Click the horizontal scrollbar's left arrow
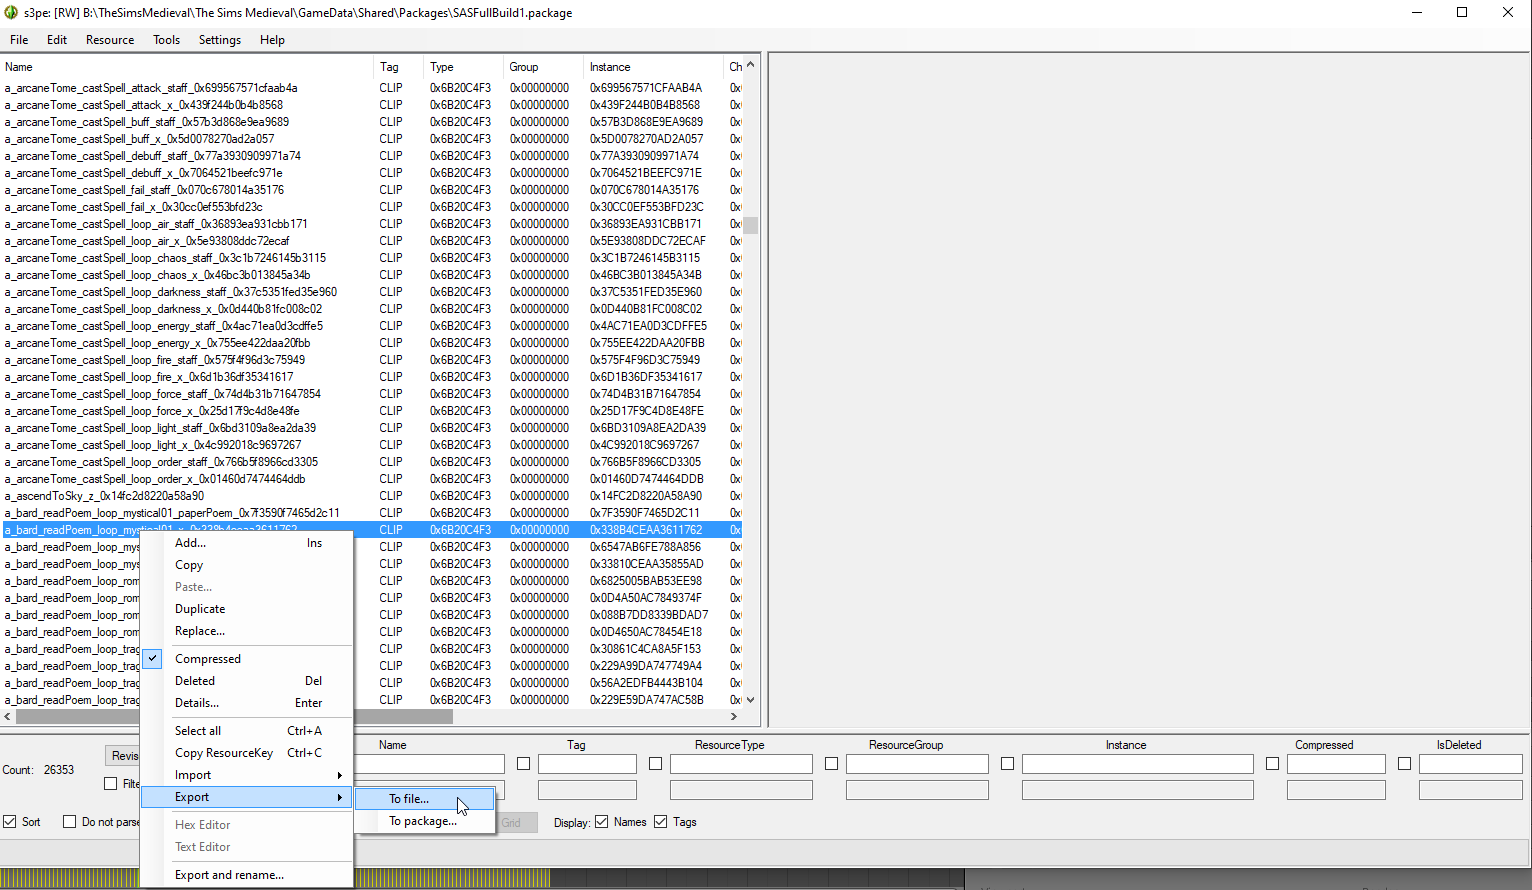This screenshot has height=890, width=1532. click(8, 716)
